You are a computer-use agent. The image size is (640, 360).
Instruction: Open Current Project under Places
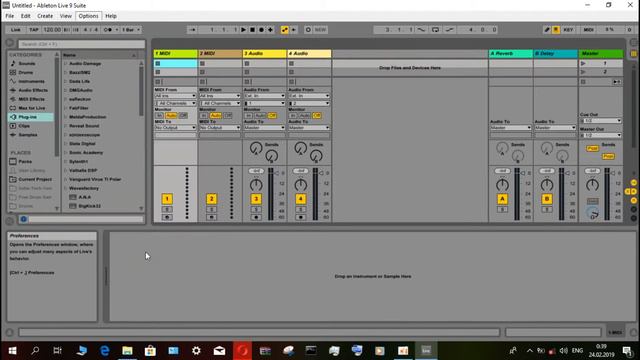[x=35, y=179]
